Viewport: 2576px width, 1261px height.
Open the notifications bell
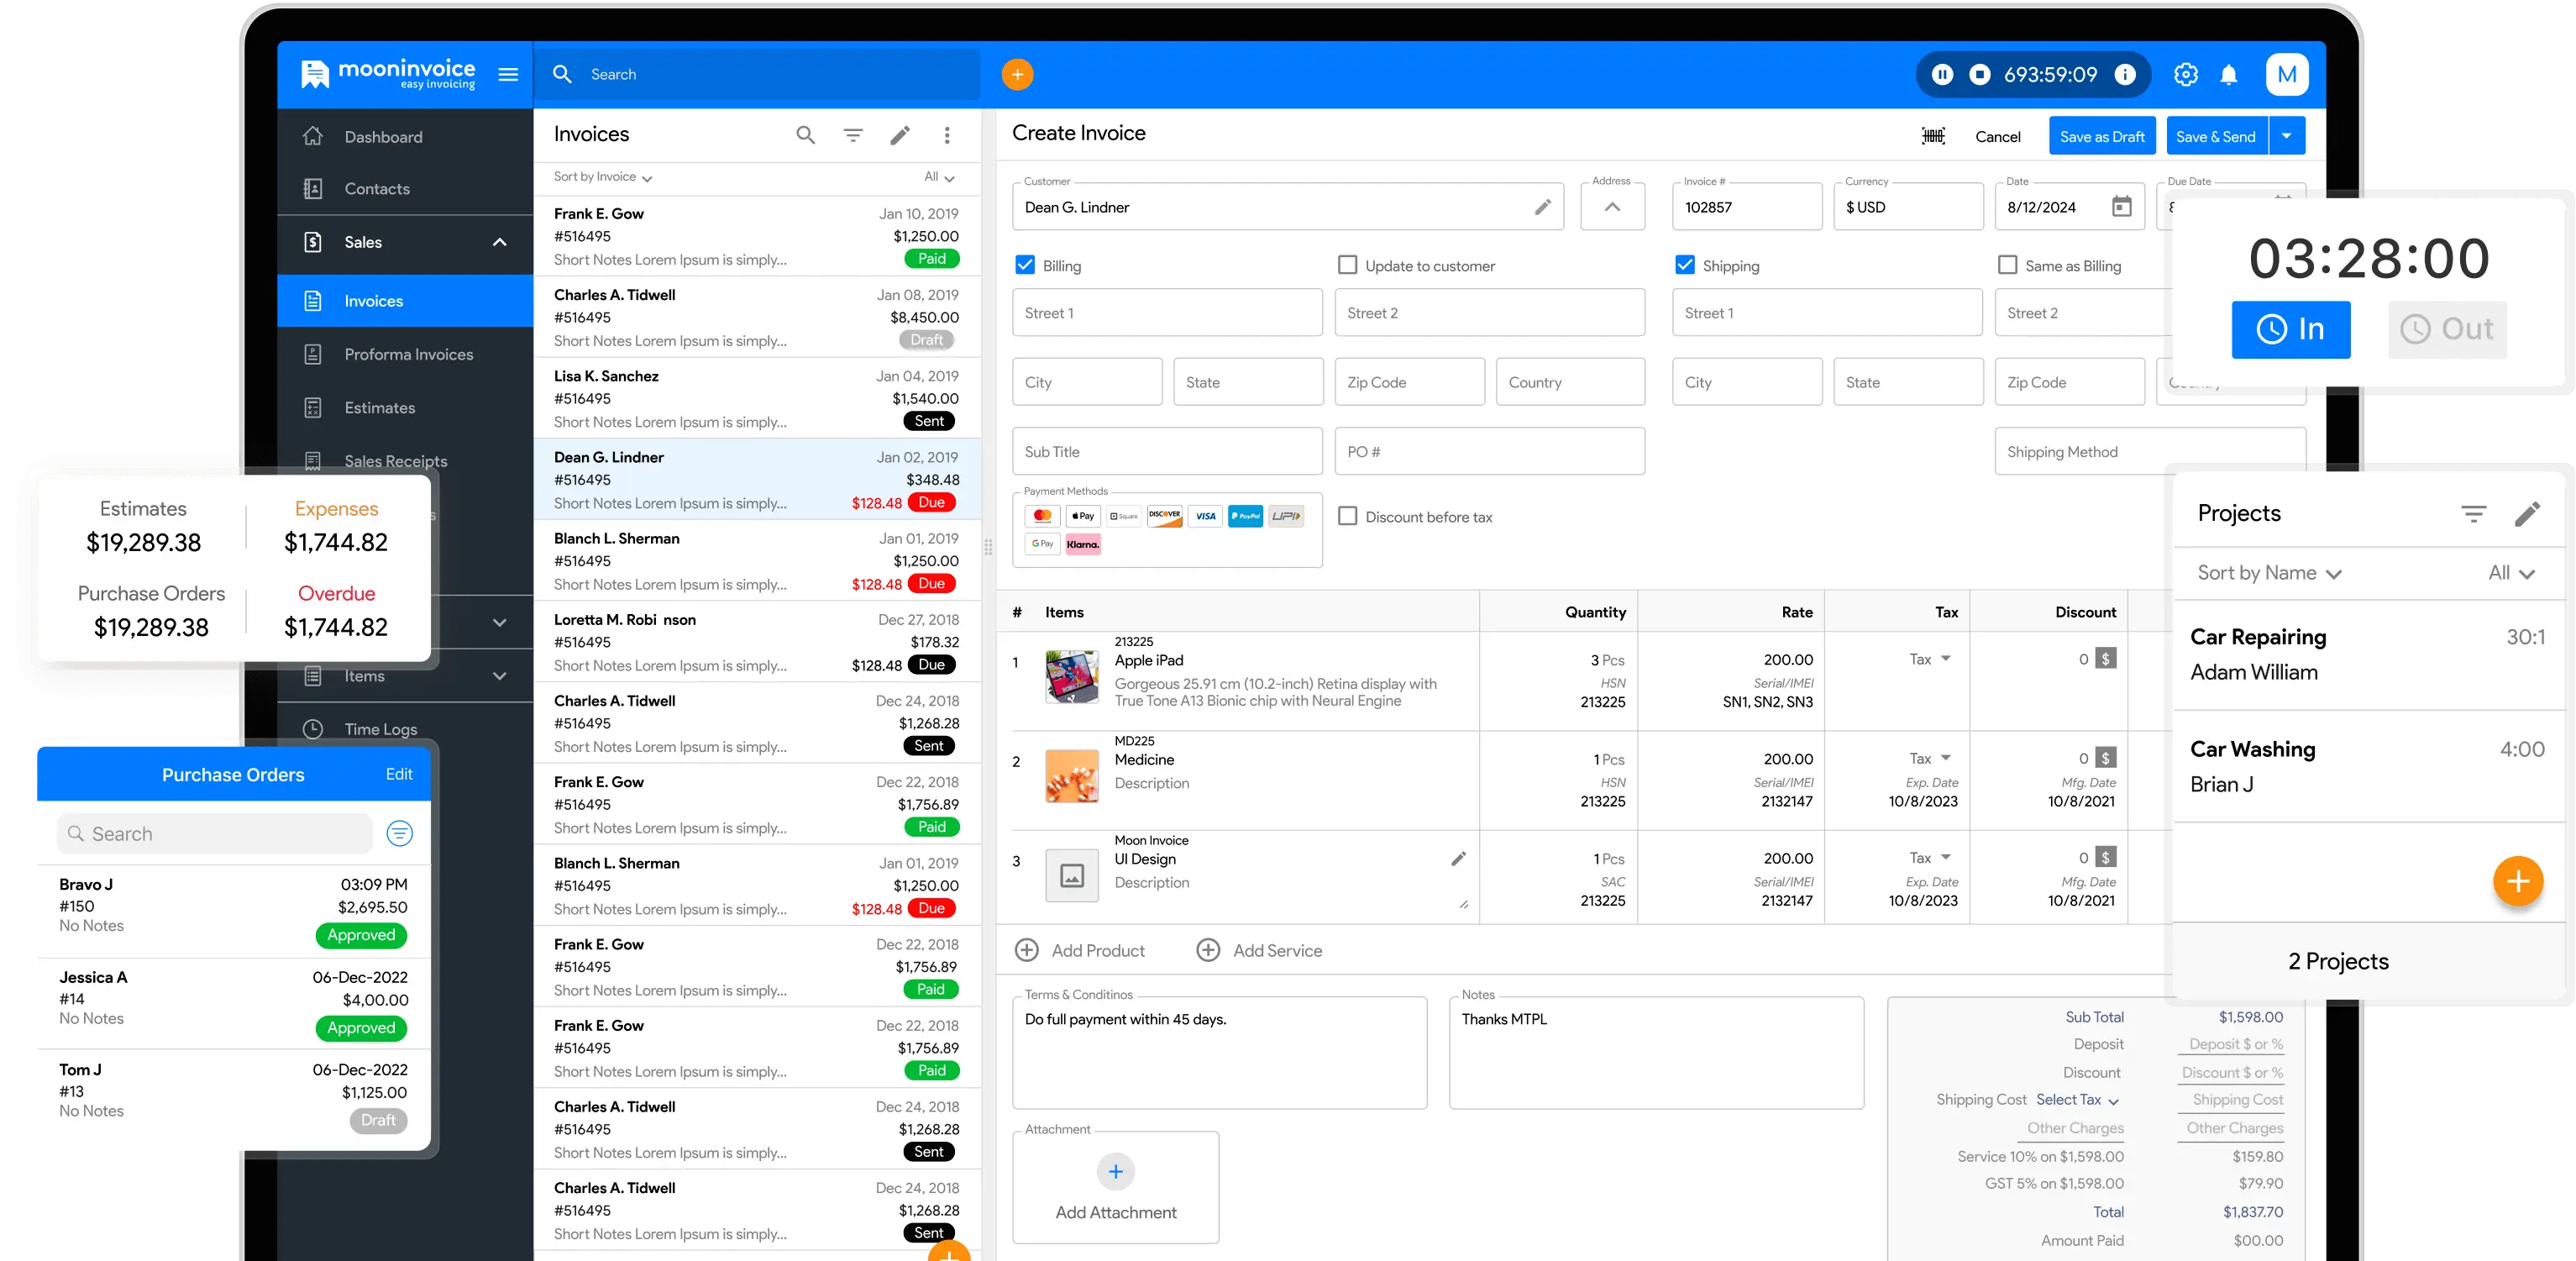tap(2228, 75)
